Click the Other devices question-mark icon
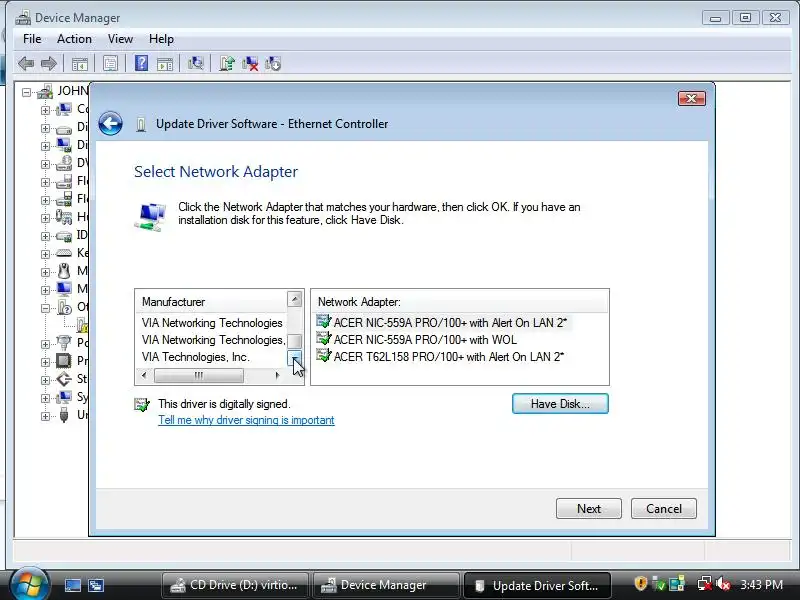The image size is (800, 600). [x=64, y=307]
